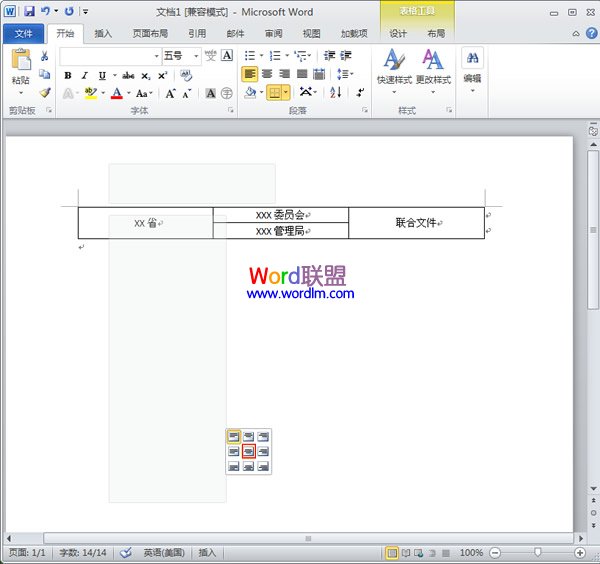Switch to the 页面布局 page layout tab

tap(150, 34)
